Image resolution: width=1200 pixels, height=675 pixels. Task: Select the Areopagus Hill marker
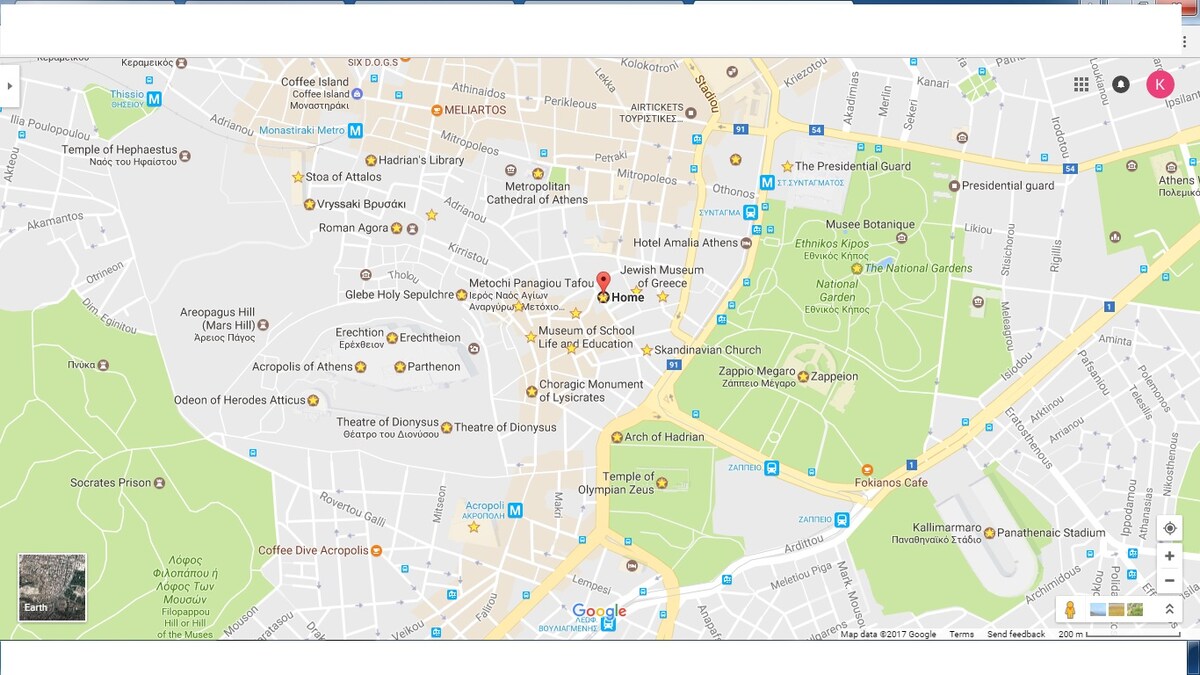click(x=263, y=325)
